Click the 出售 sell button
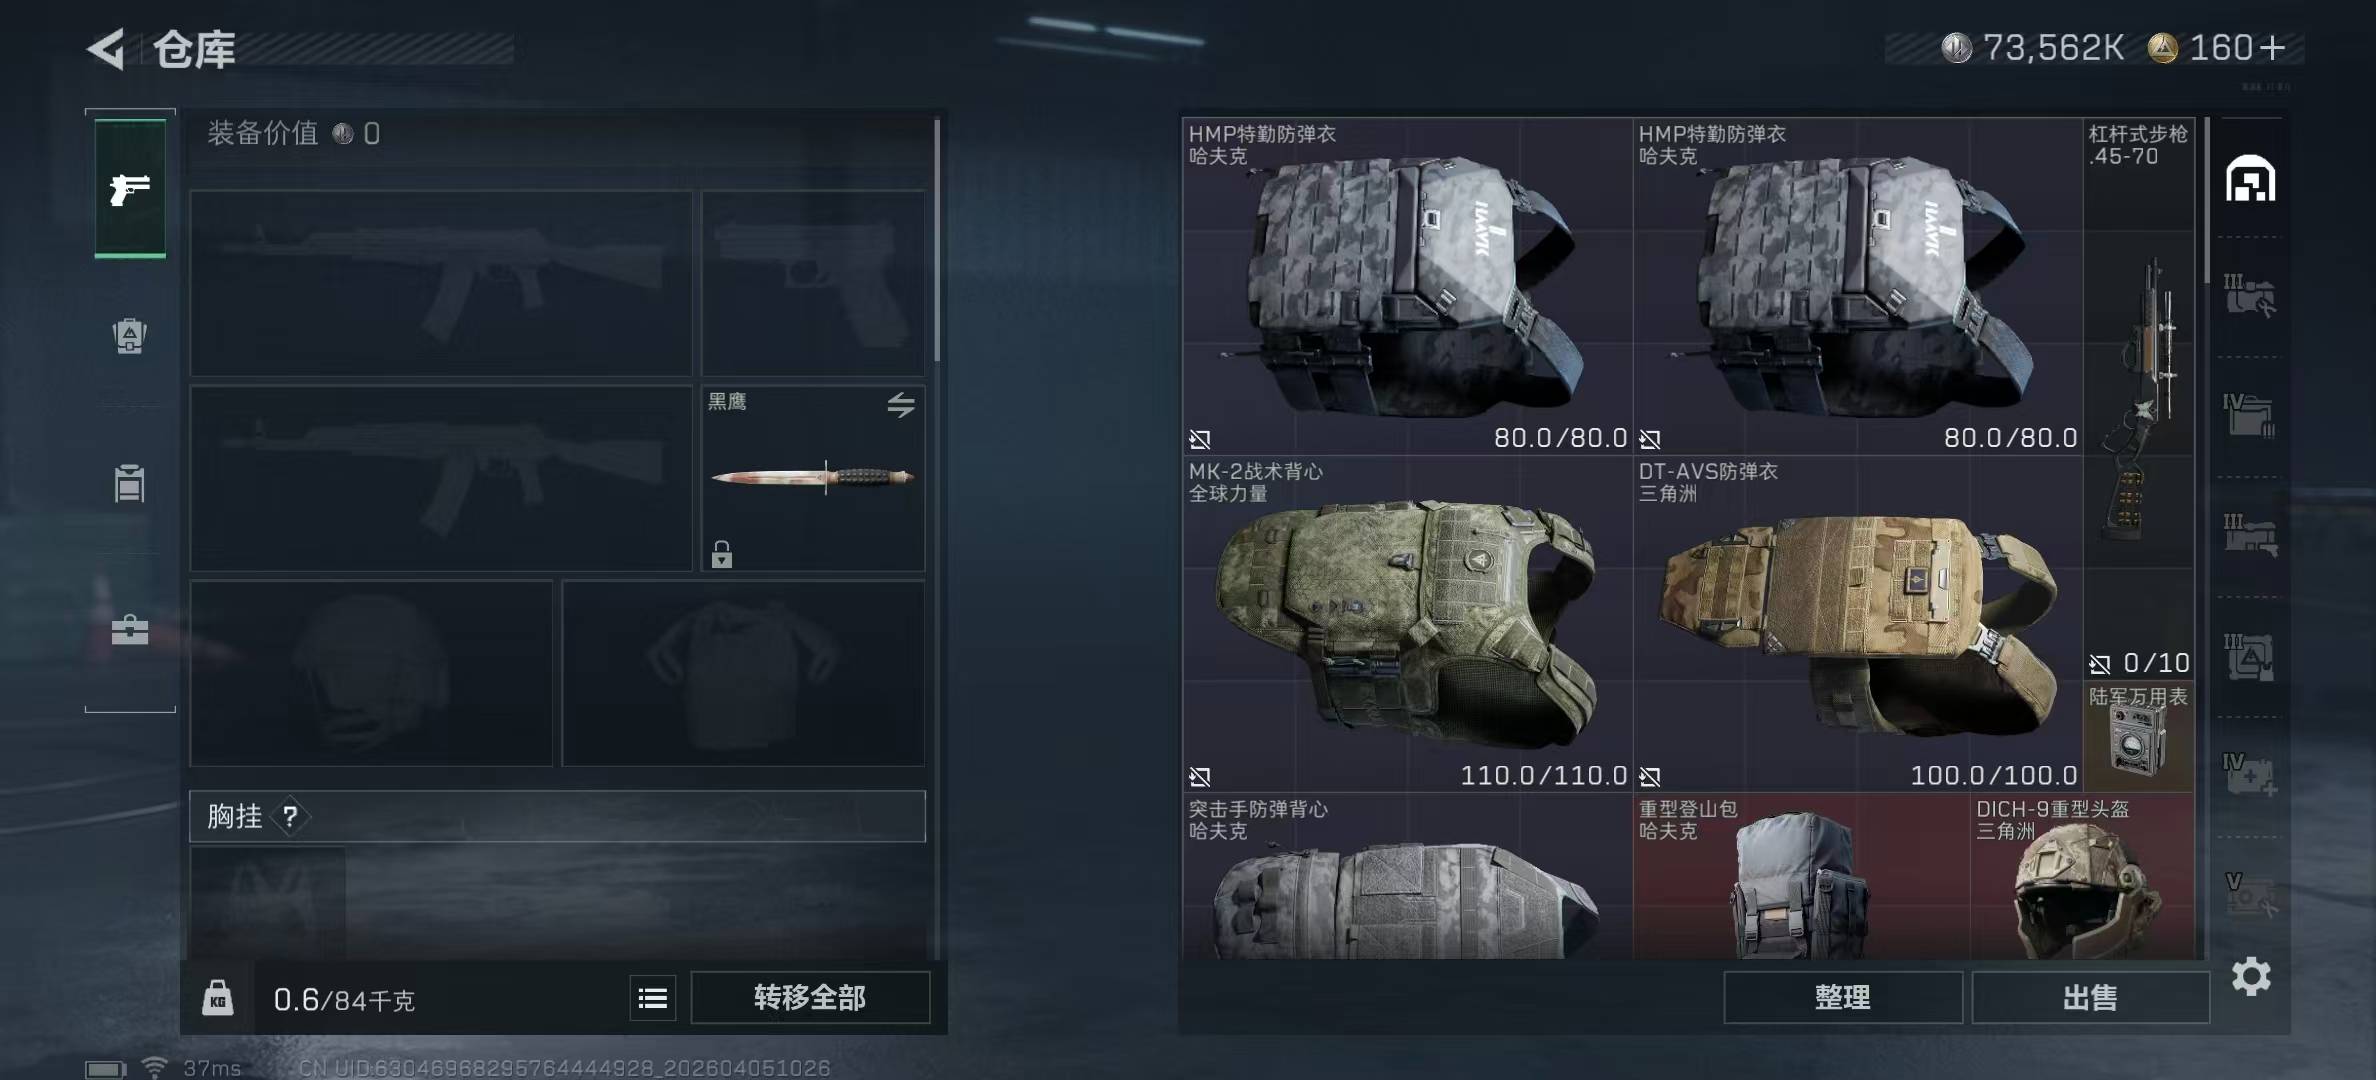Image resolution: width=2376 pixels, height=1080 pixels. coord(2090,997)
